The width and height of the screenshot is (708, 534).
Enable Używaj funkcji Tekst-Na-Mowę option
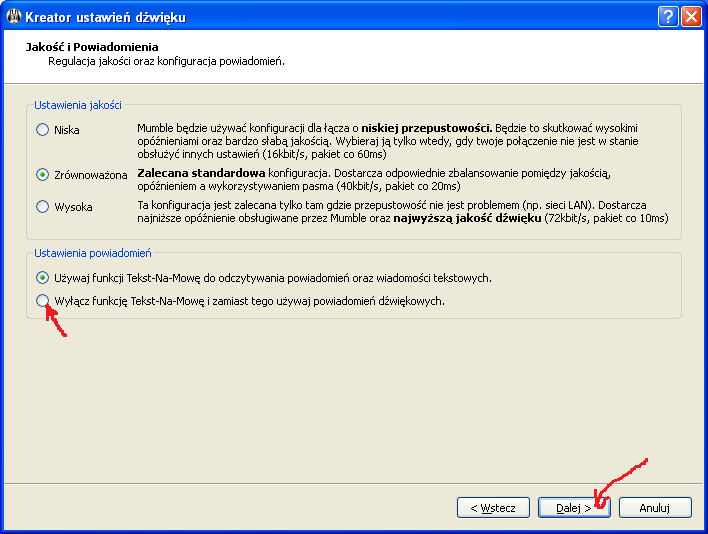[x=43, y=277]
